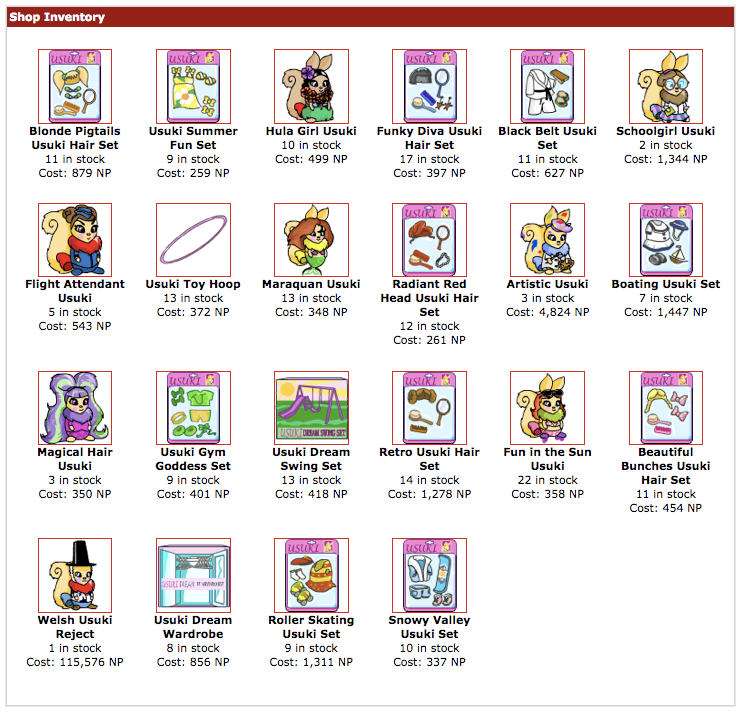Viewport: 741px width, 715px height.
Task: Buy the Welsh Usuki Reject doll
Action: tap(75, 575)
